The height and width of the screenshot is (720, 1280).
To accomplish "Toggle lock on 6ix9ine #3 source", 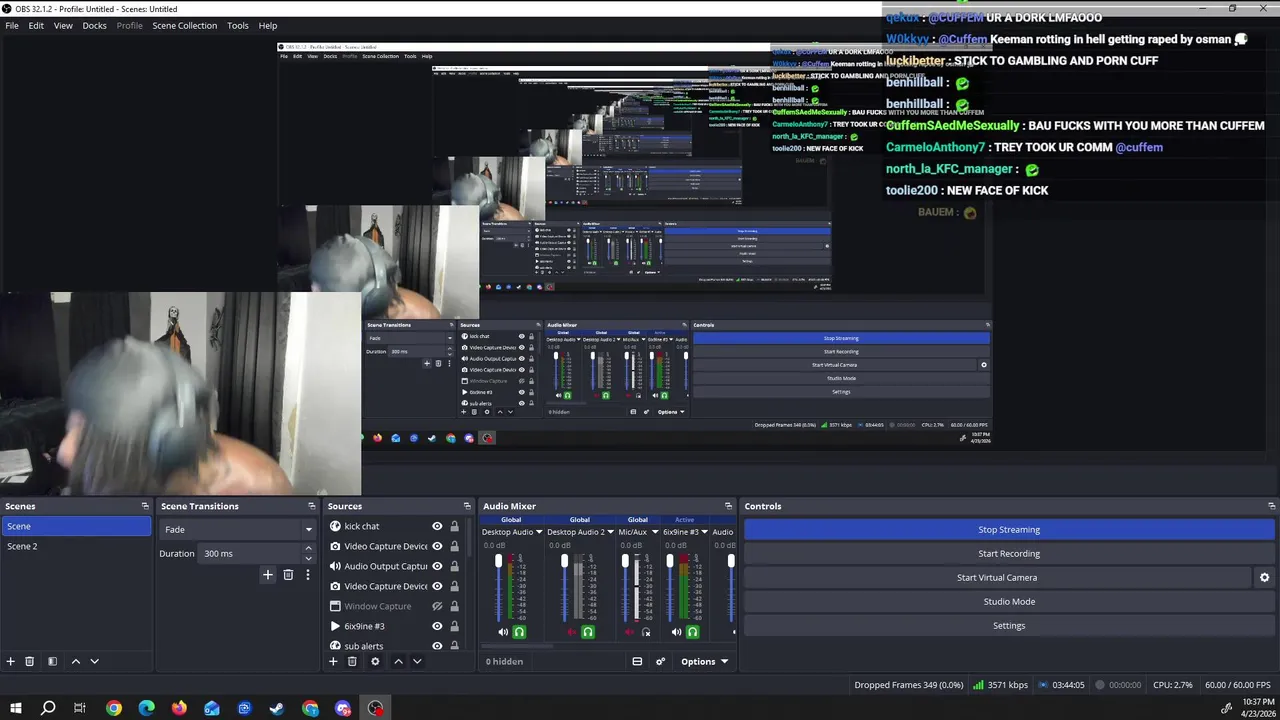I will coord(454,626).
